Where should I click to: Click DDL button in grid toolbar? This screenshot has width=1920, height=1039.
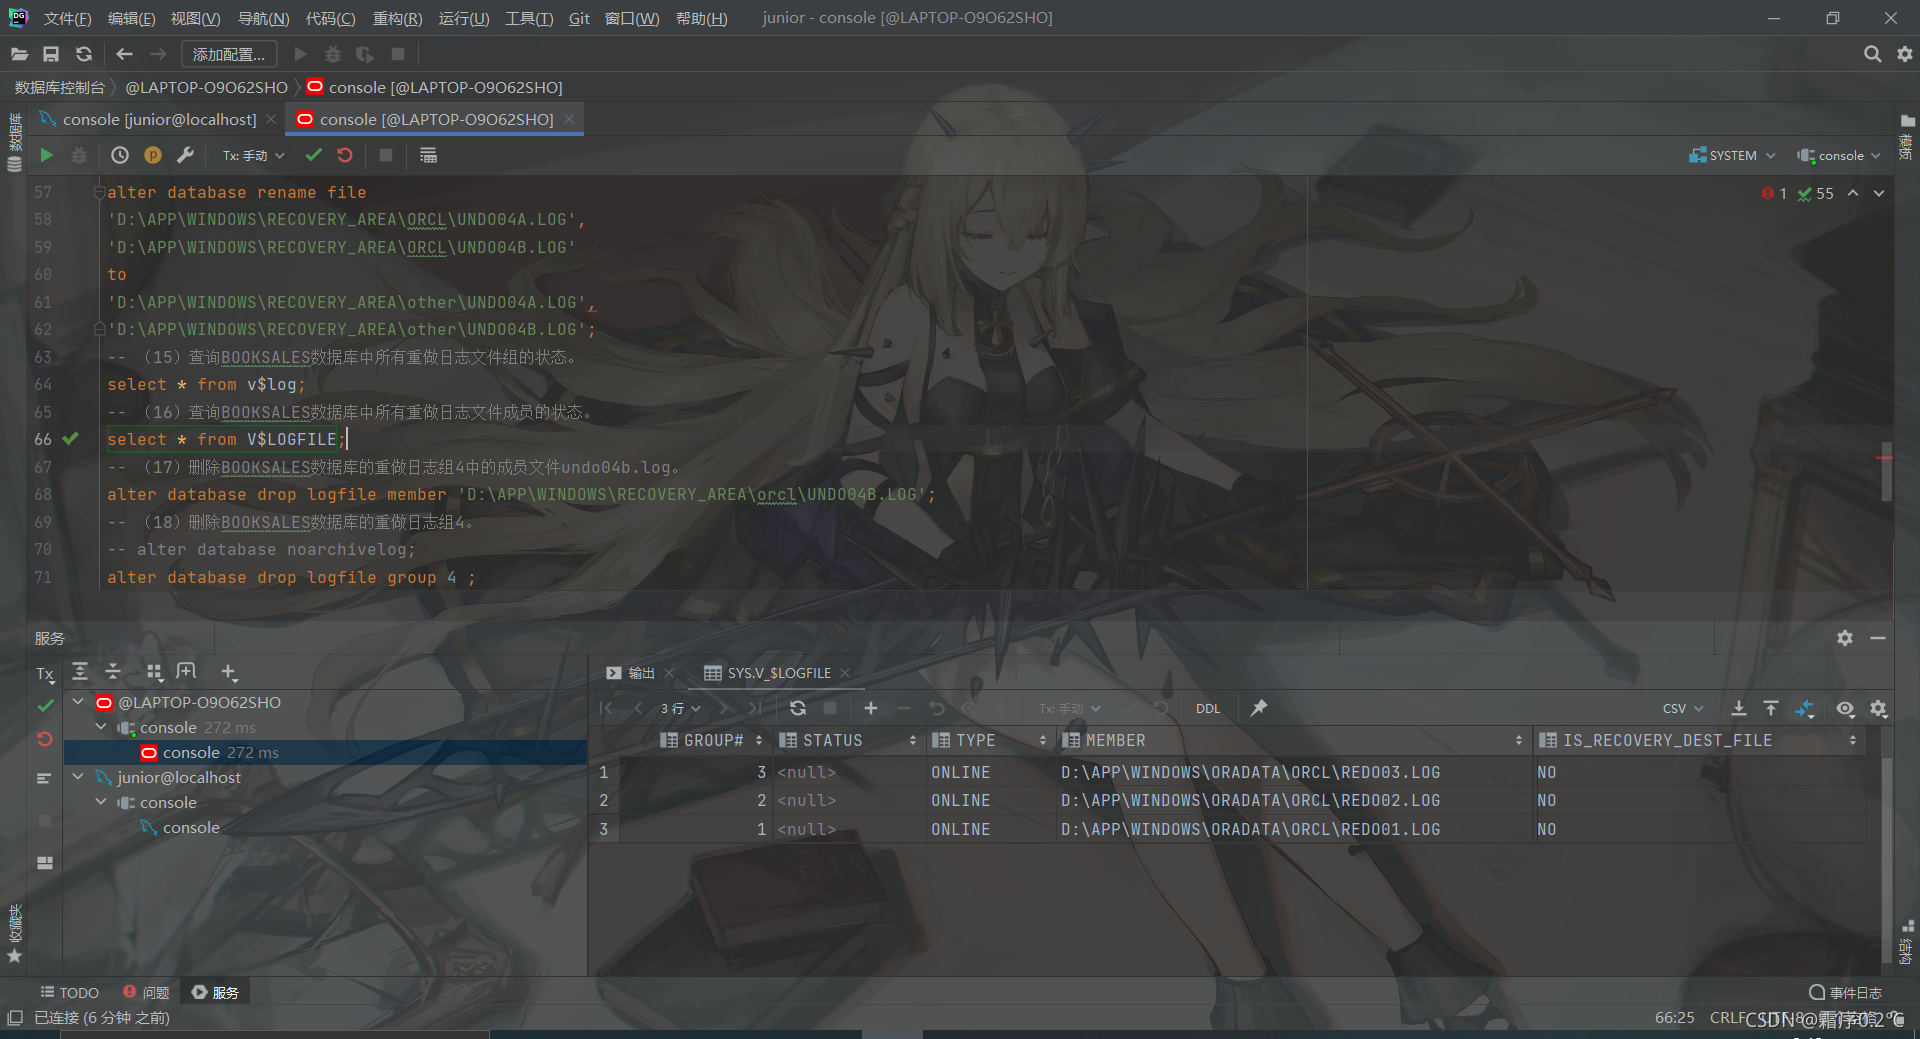[1208, 708]
